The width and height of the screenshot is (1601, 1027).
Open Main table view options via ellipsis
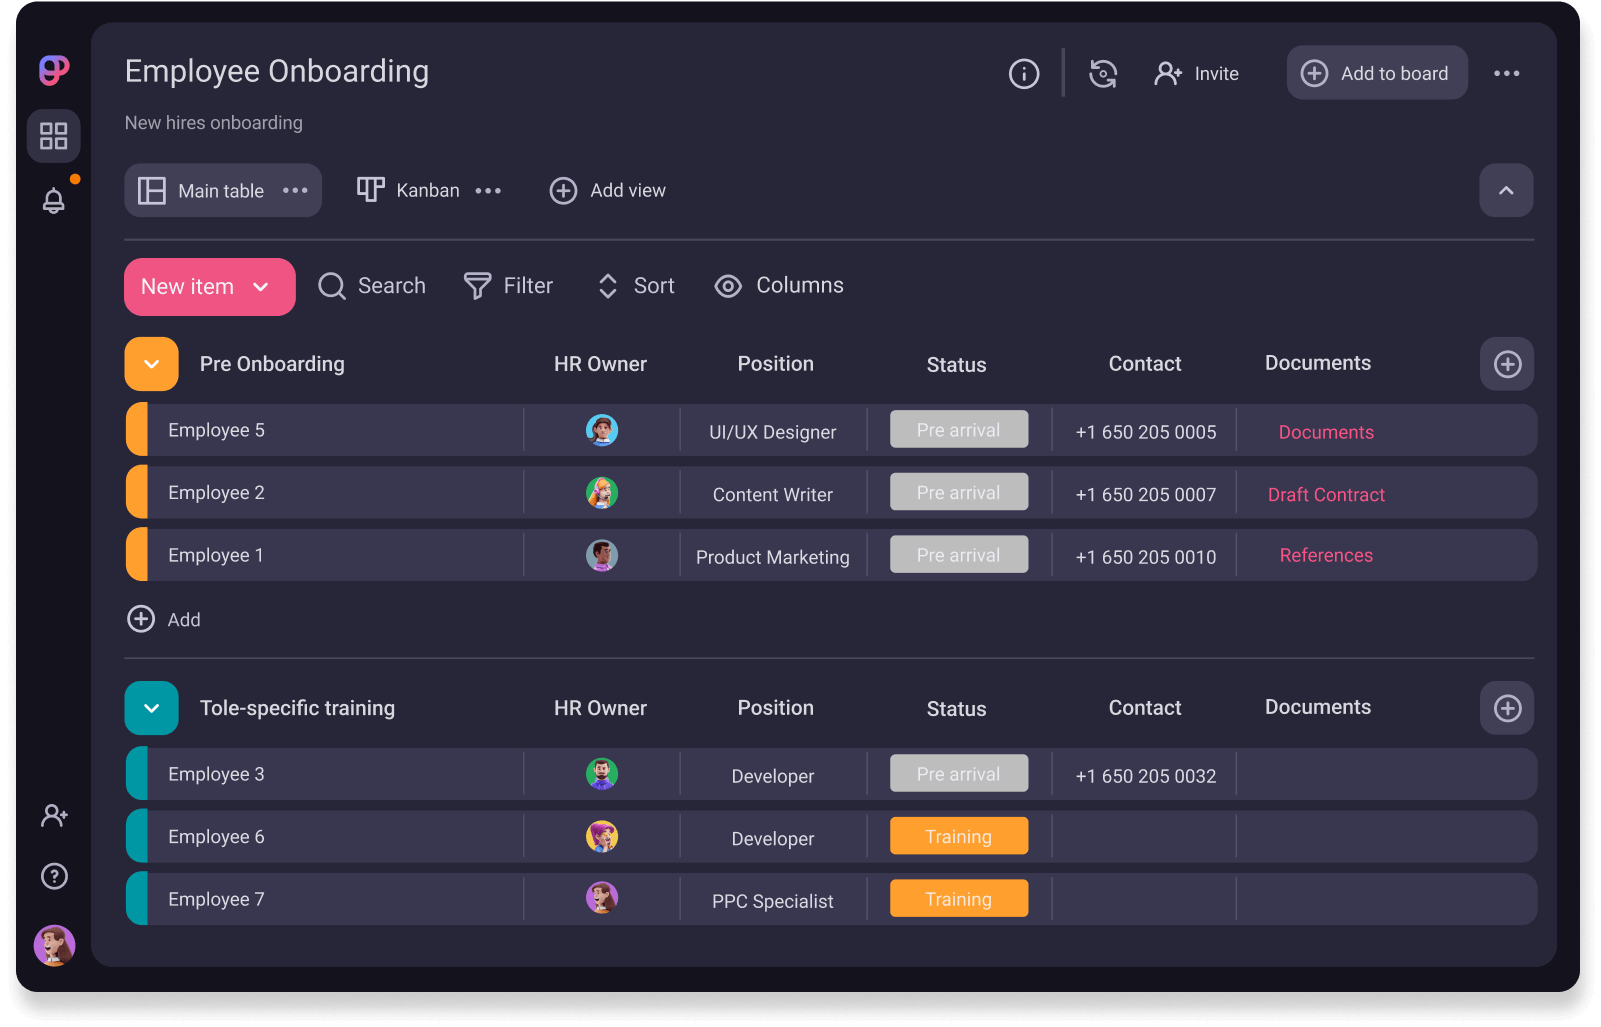click(295, 190)
